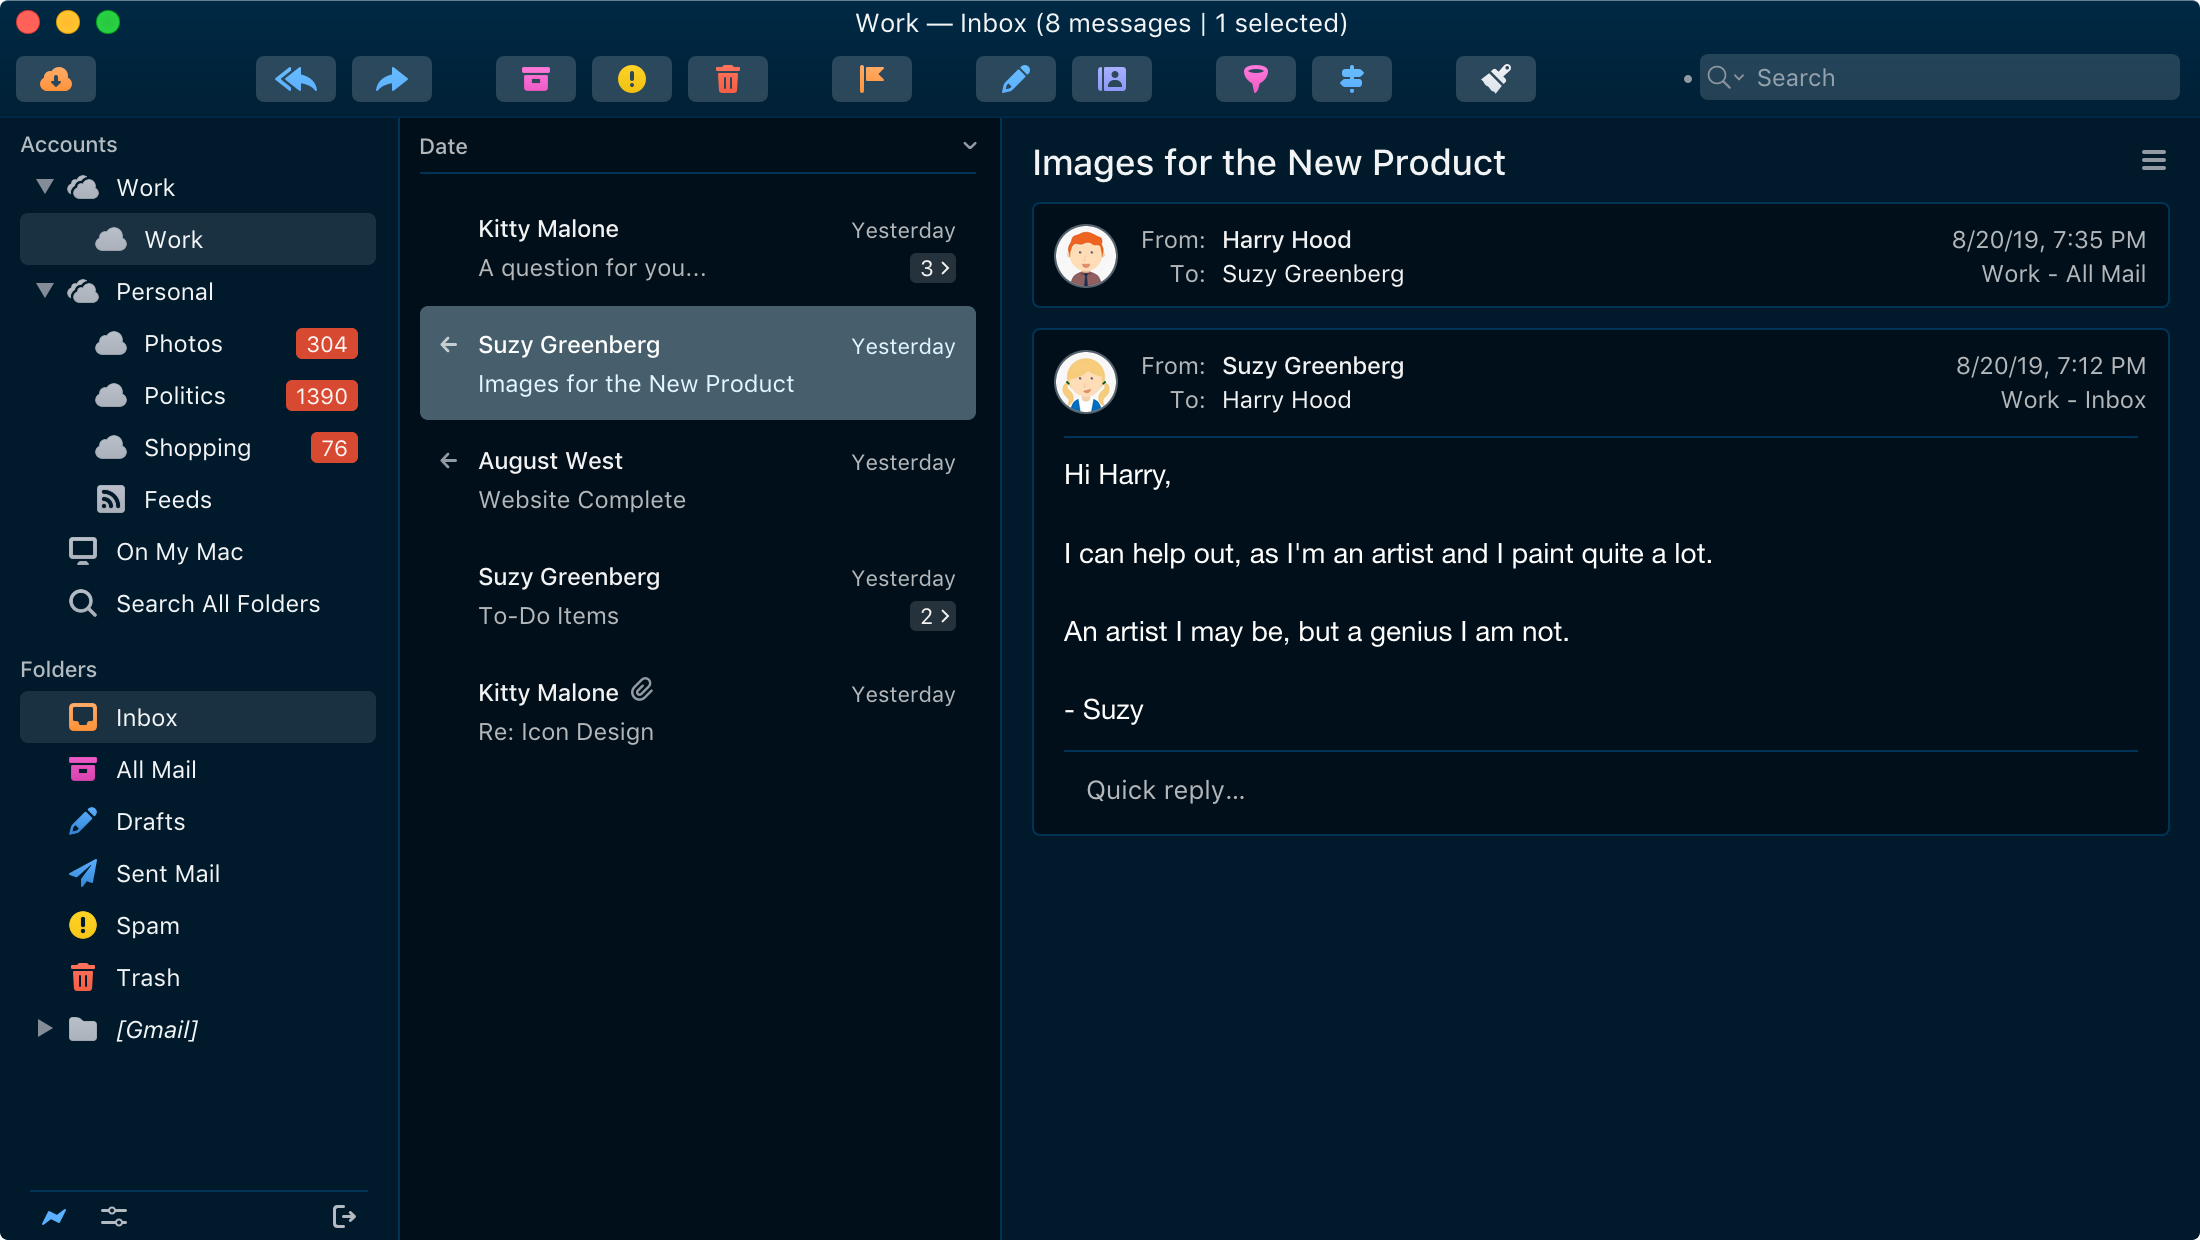Open the Date sort dropdown
Screen dimensions: 2200x1240
pyautogui.click(x=969, y=146)
